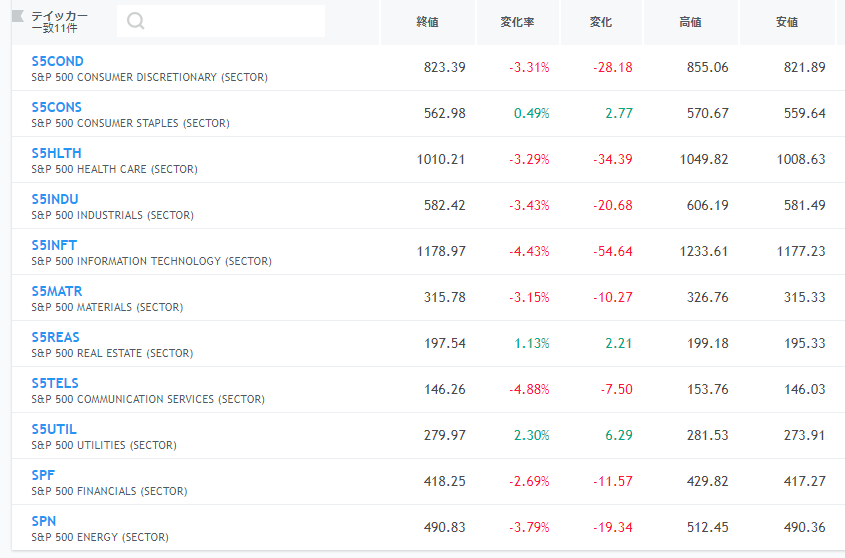845x558 pixels.
Task: Click the ティッカー column header label
Action: (x=59, y=16)
